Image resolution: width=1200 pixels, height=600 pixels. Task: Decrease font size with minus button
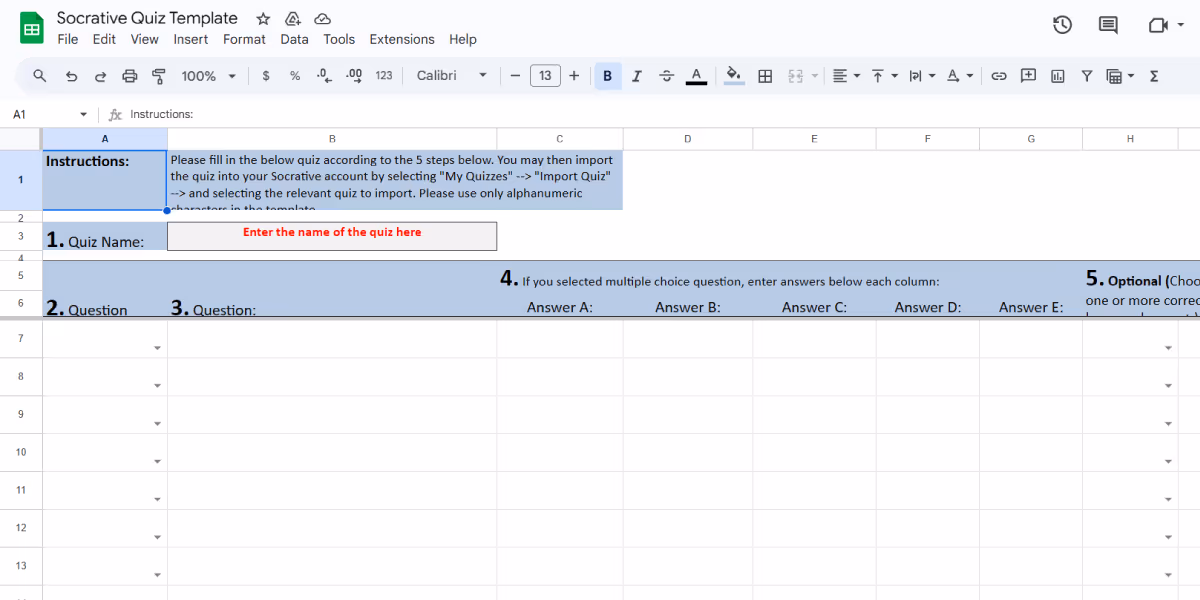(514, 75)
